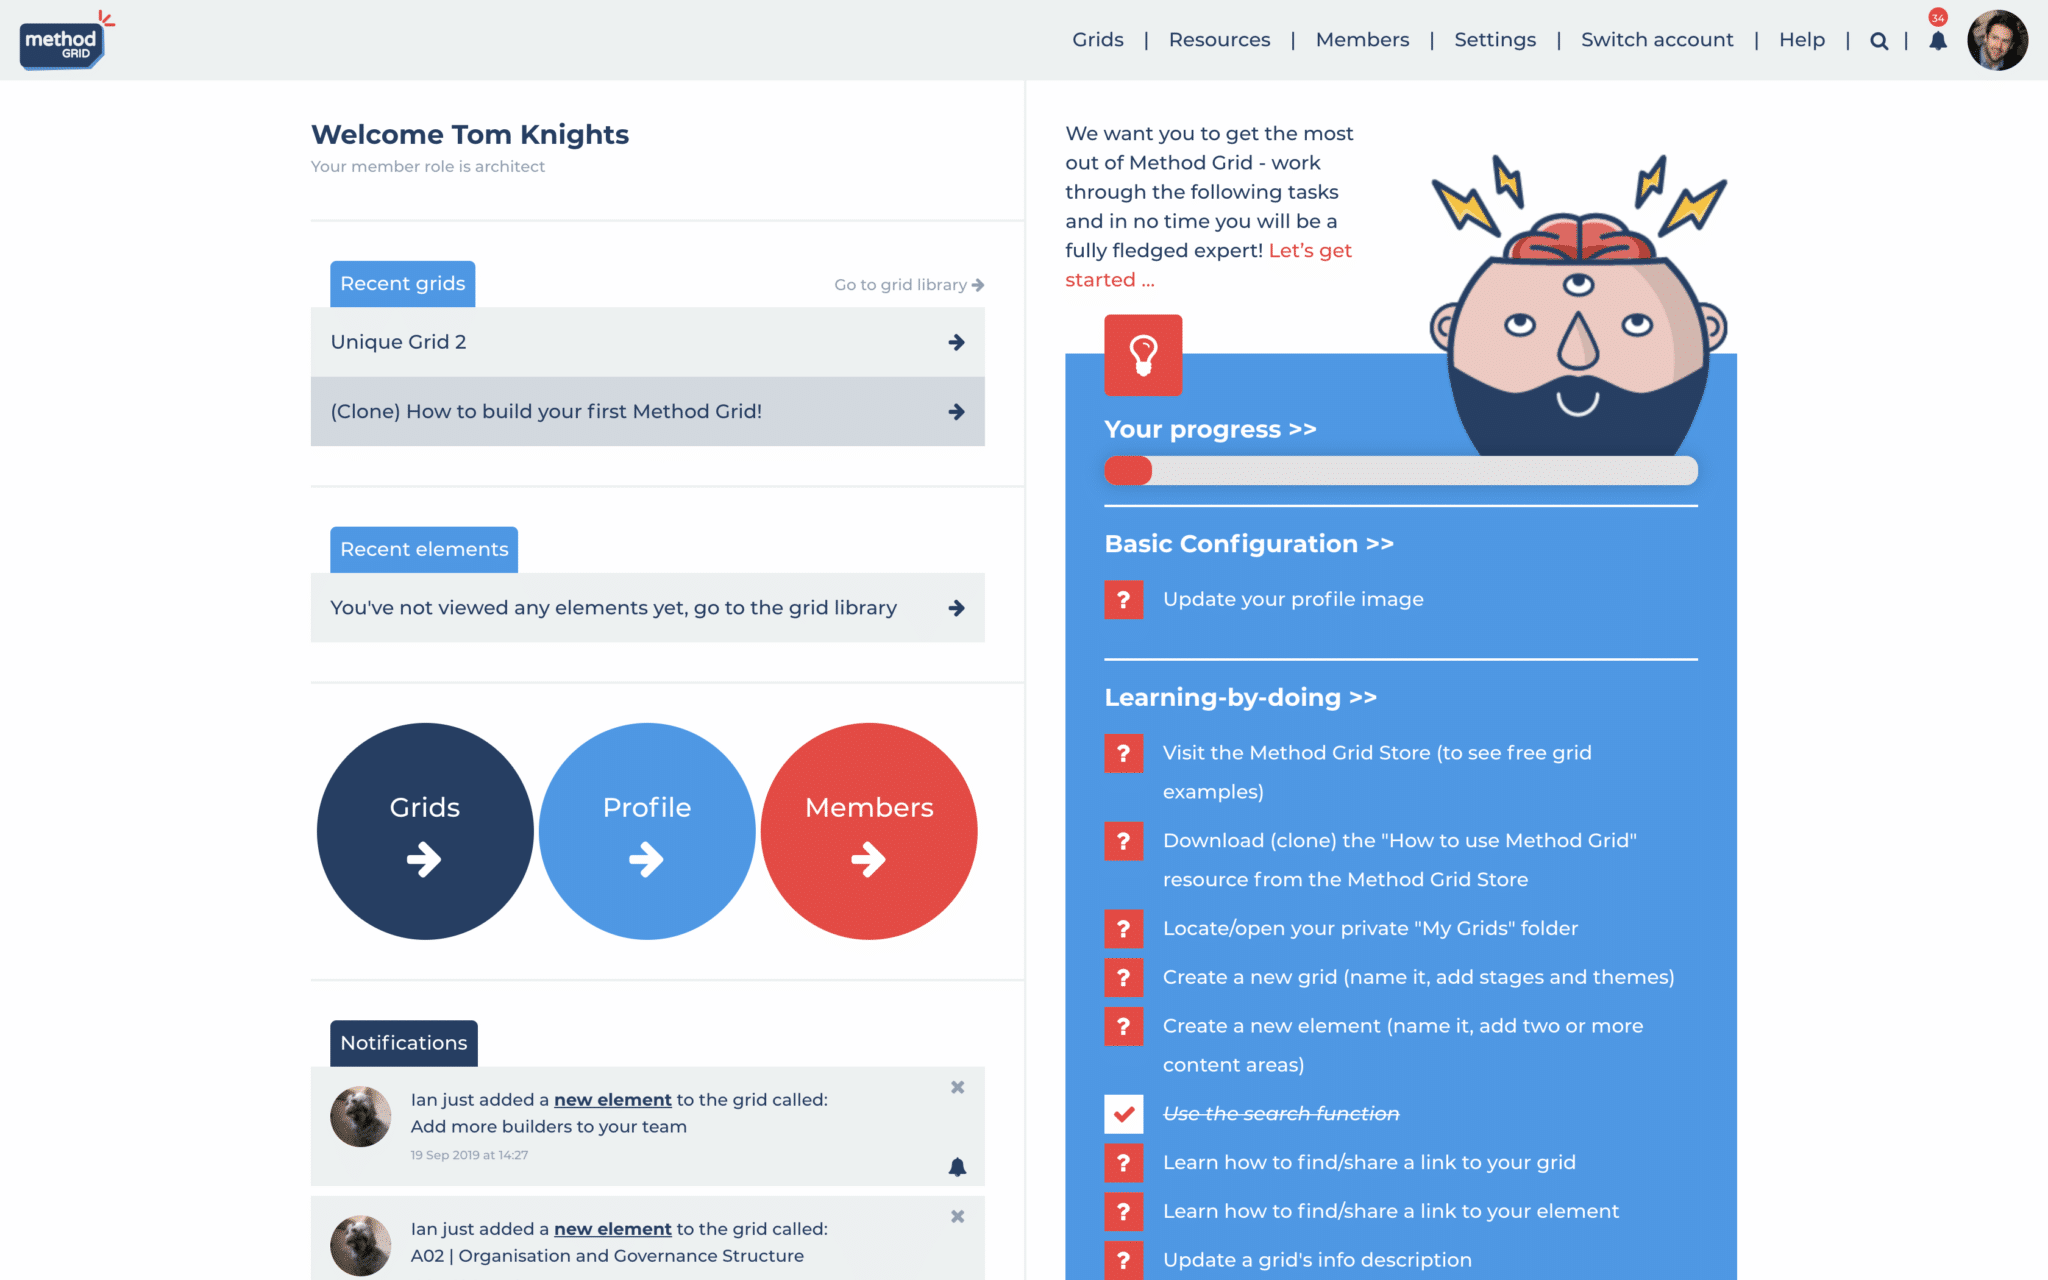Toggle the Create a new grid checkbox
This screenshot has height=1280, width=2048.
tap(1123, 978)
